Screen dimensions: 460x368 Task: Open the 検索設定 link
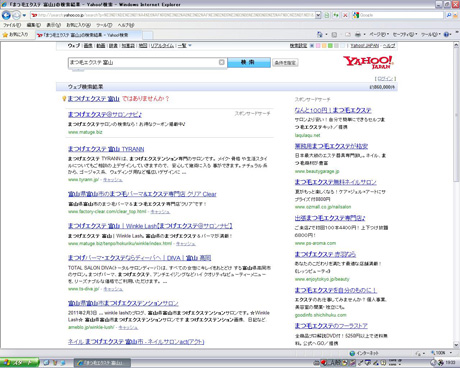point(298,45)
